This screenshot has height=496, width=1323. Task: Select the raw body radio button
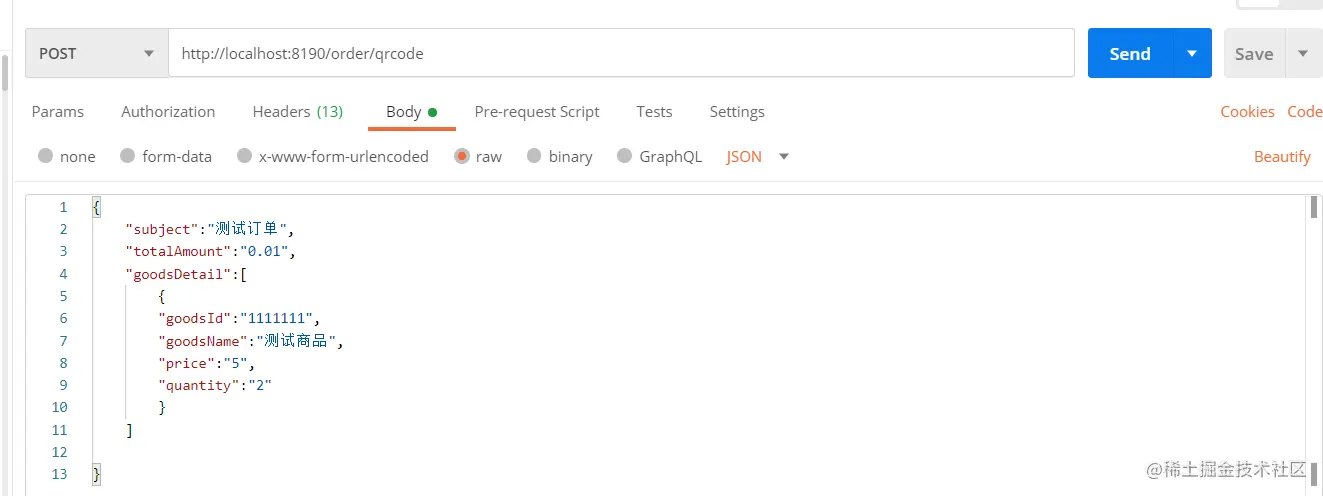point(461,156)
